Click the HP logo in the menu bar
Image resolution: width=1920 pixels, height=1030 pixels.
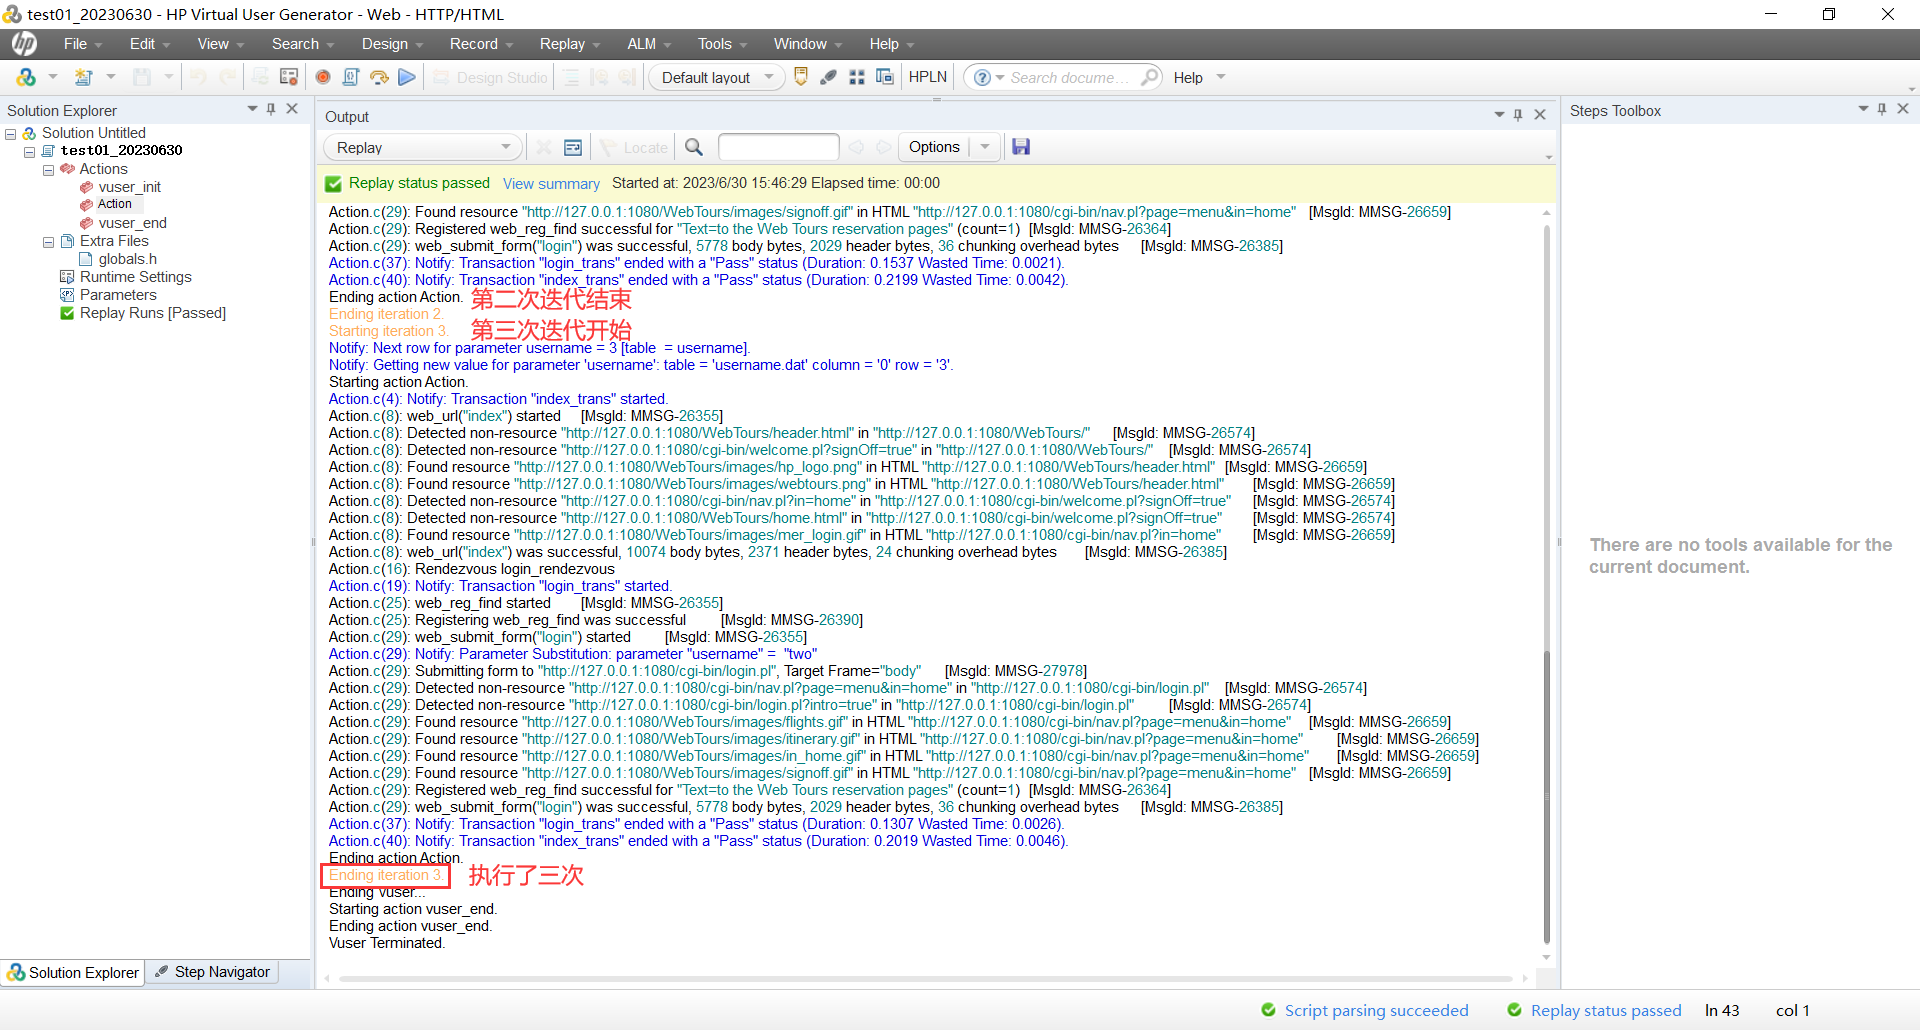[24, 44]
